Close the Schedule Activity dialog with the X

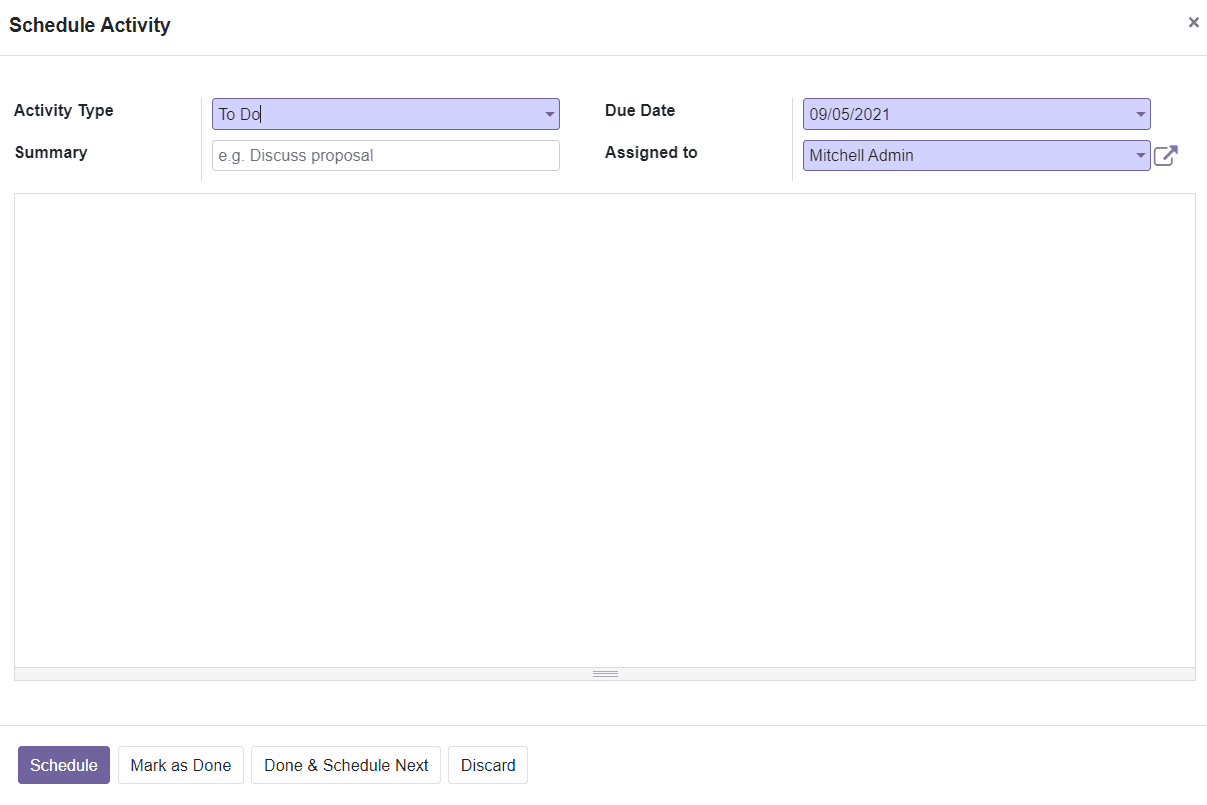(x=1193, y=22)
